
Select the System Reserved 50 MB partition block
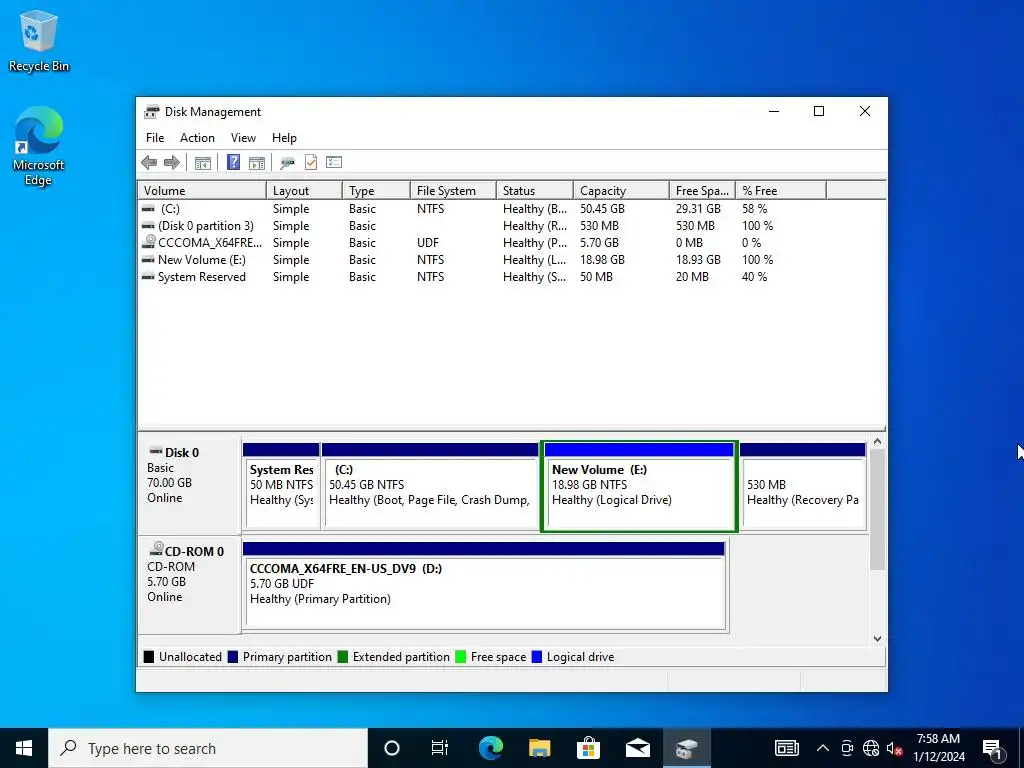click(x=281, y=487)
